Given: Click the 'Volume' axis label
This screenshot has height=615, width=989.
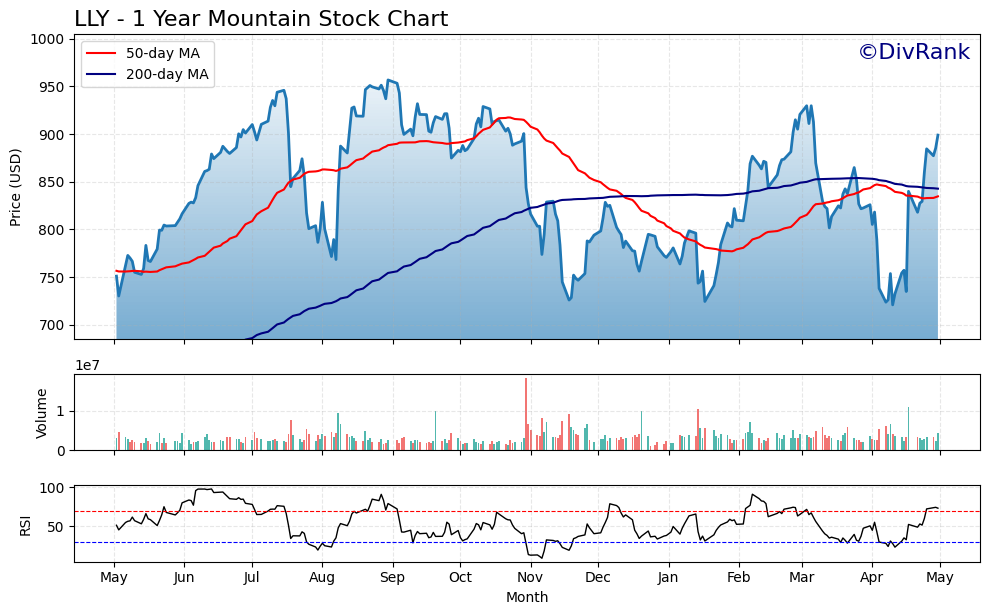Looking at the screenshot, I should [x=42, y=413].
